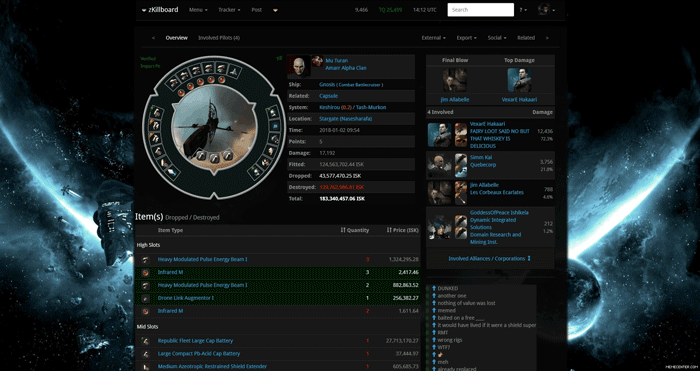Open the orange caret dropdown after Post
The image size is (700, 371).
(x=275, y=10)
